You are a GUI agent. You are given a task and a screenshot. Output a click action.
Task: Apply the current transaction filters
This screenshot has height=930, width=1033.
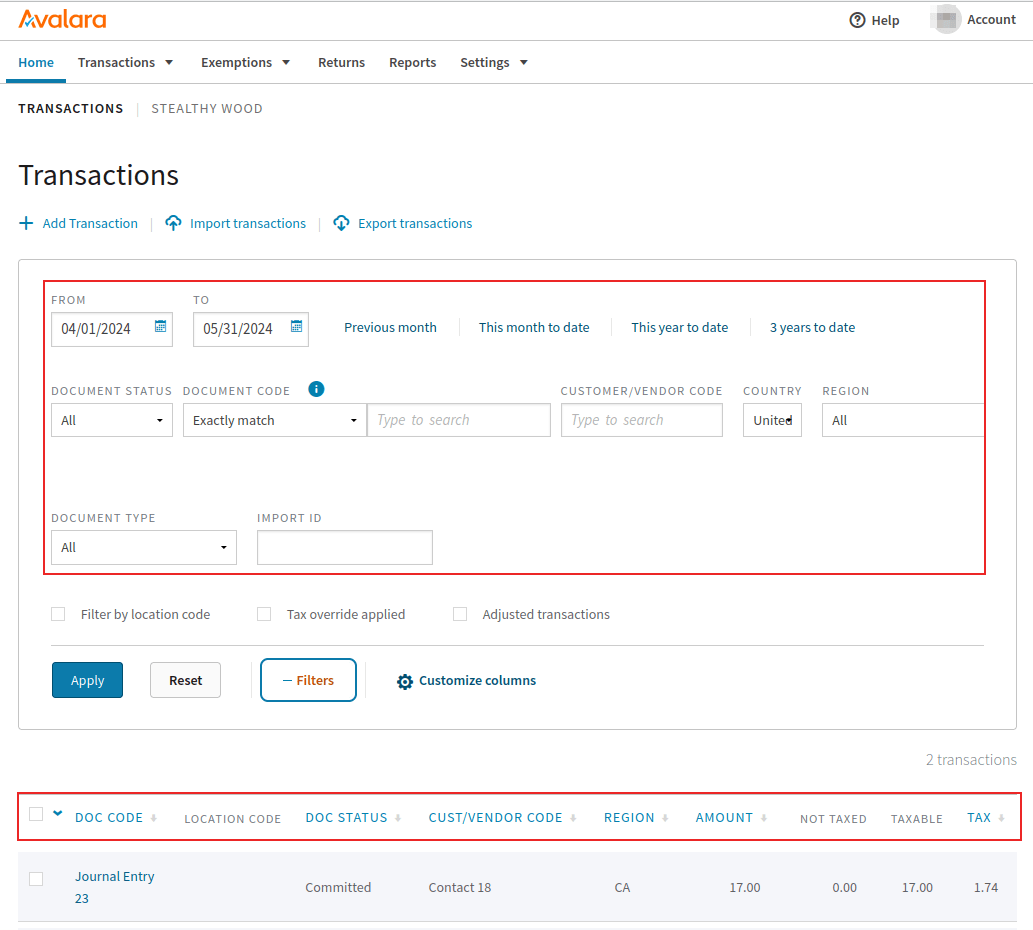(87, 680)
